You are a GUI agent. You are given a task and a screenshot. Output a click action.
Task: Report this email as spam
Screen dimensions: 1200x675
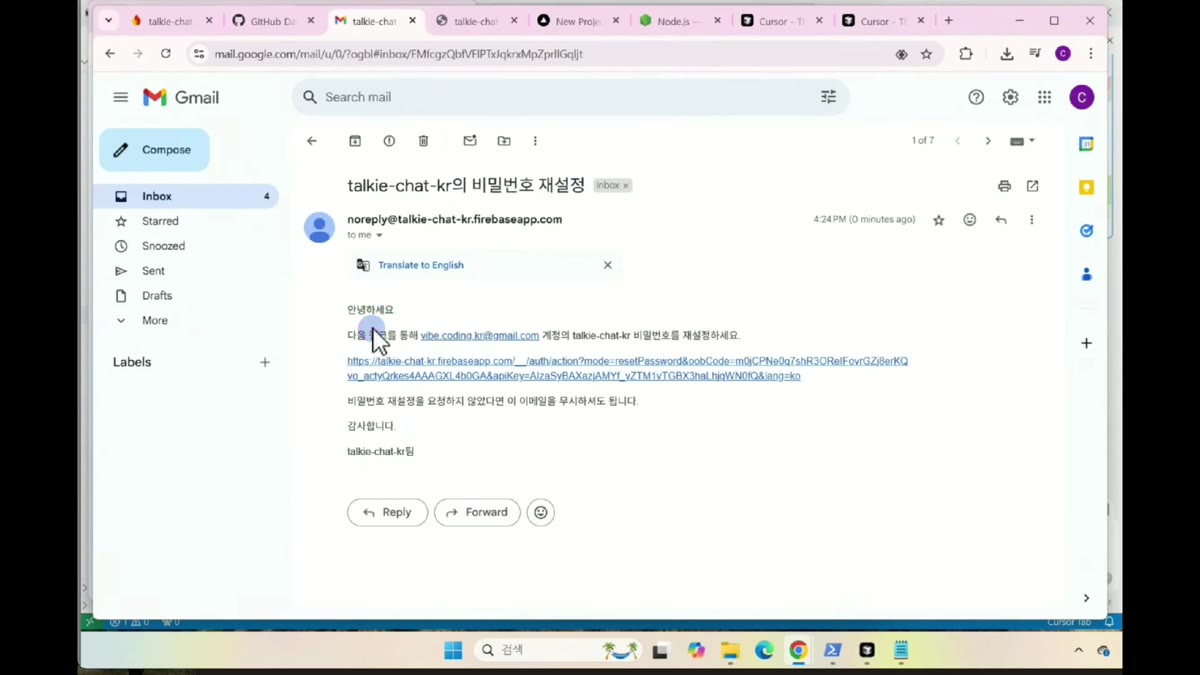(x=389, y=141)
